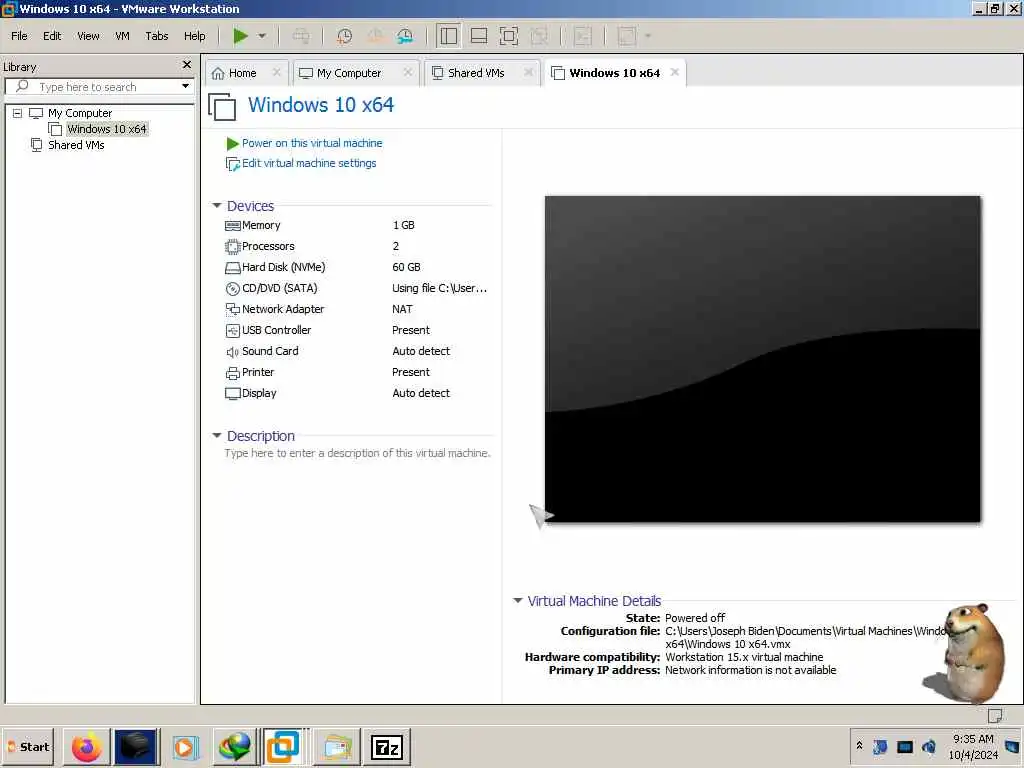The width and height of the screenshot is (1024, 768).
Task: Open the Tabs menu
Action: (x=157, y=36)
